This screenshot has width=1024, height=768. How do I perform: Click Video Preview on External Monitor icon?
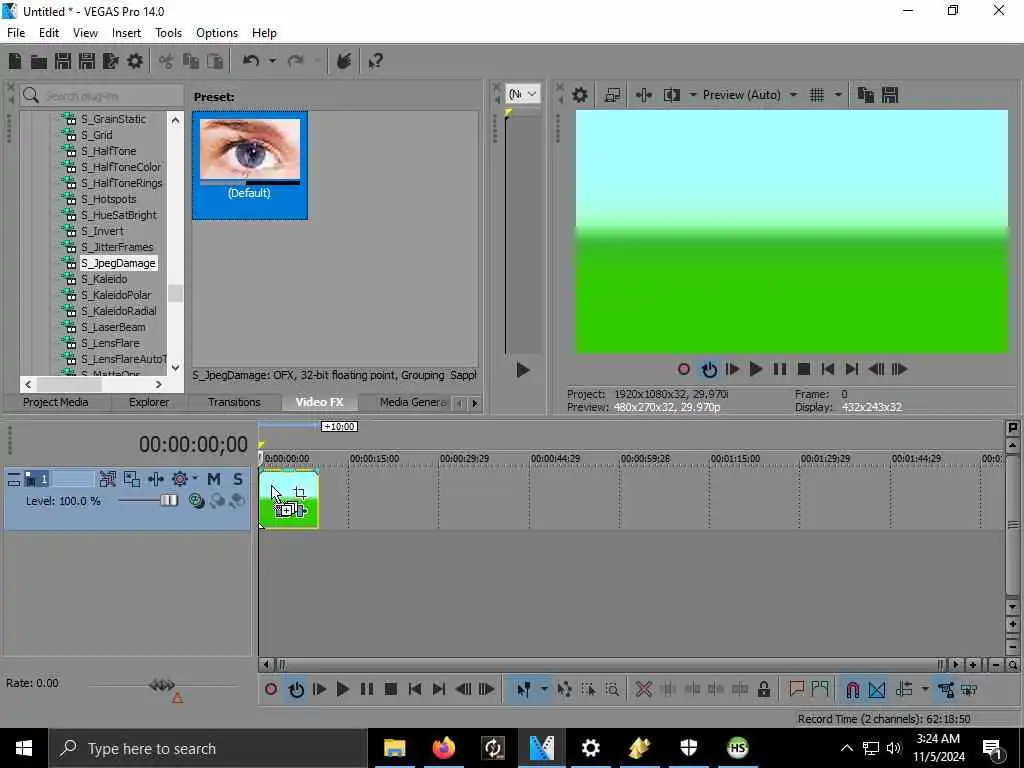pos(612,95)
